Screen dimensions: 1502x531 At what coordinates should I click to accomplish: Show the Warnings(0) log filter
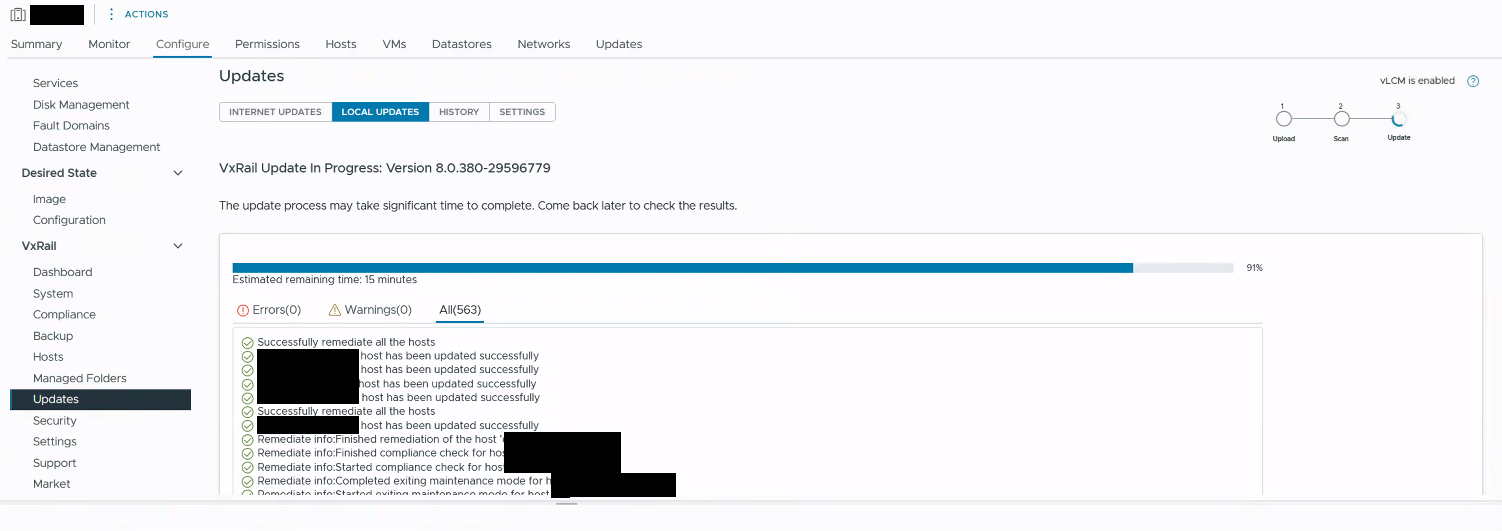click(370, 310)
